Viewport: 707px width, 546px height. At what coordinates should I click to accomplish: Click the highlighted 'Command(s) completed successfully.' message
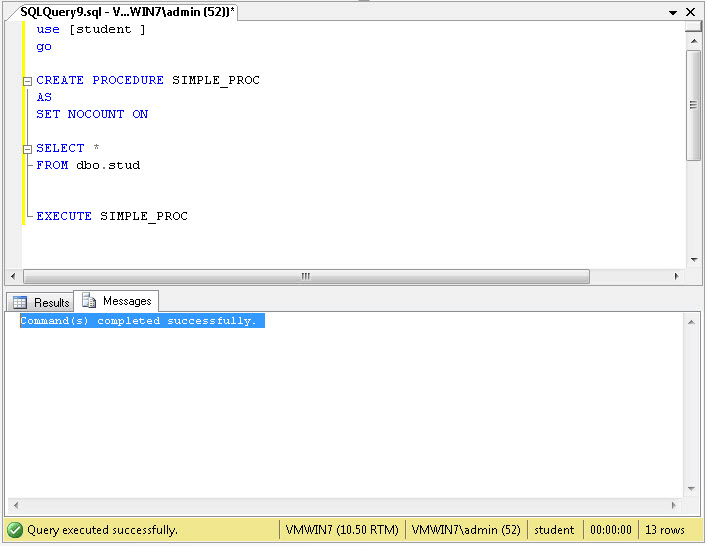click(140, 321)
